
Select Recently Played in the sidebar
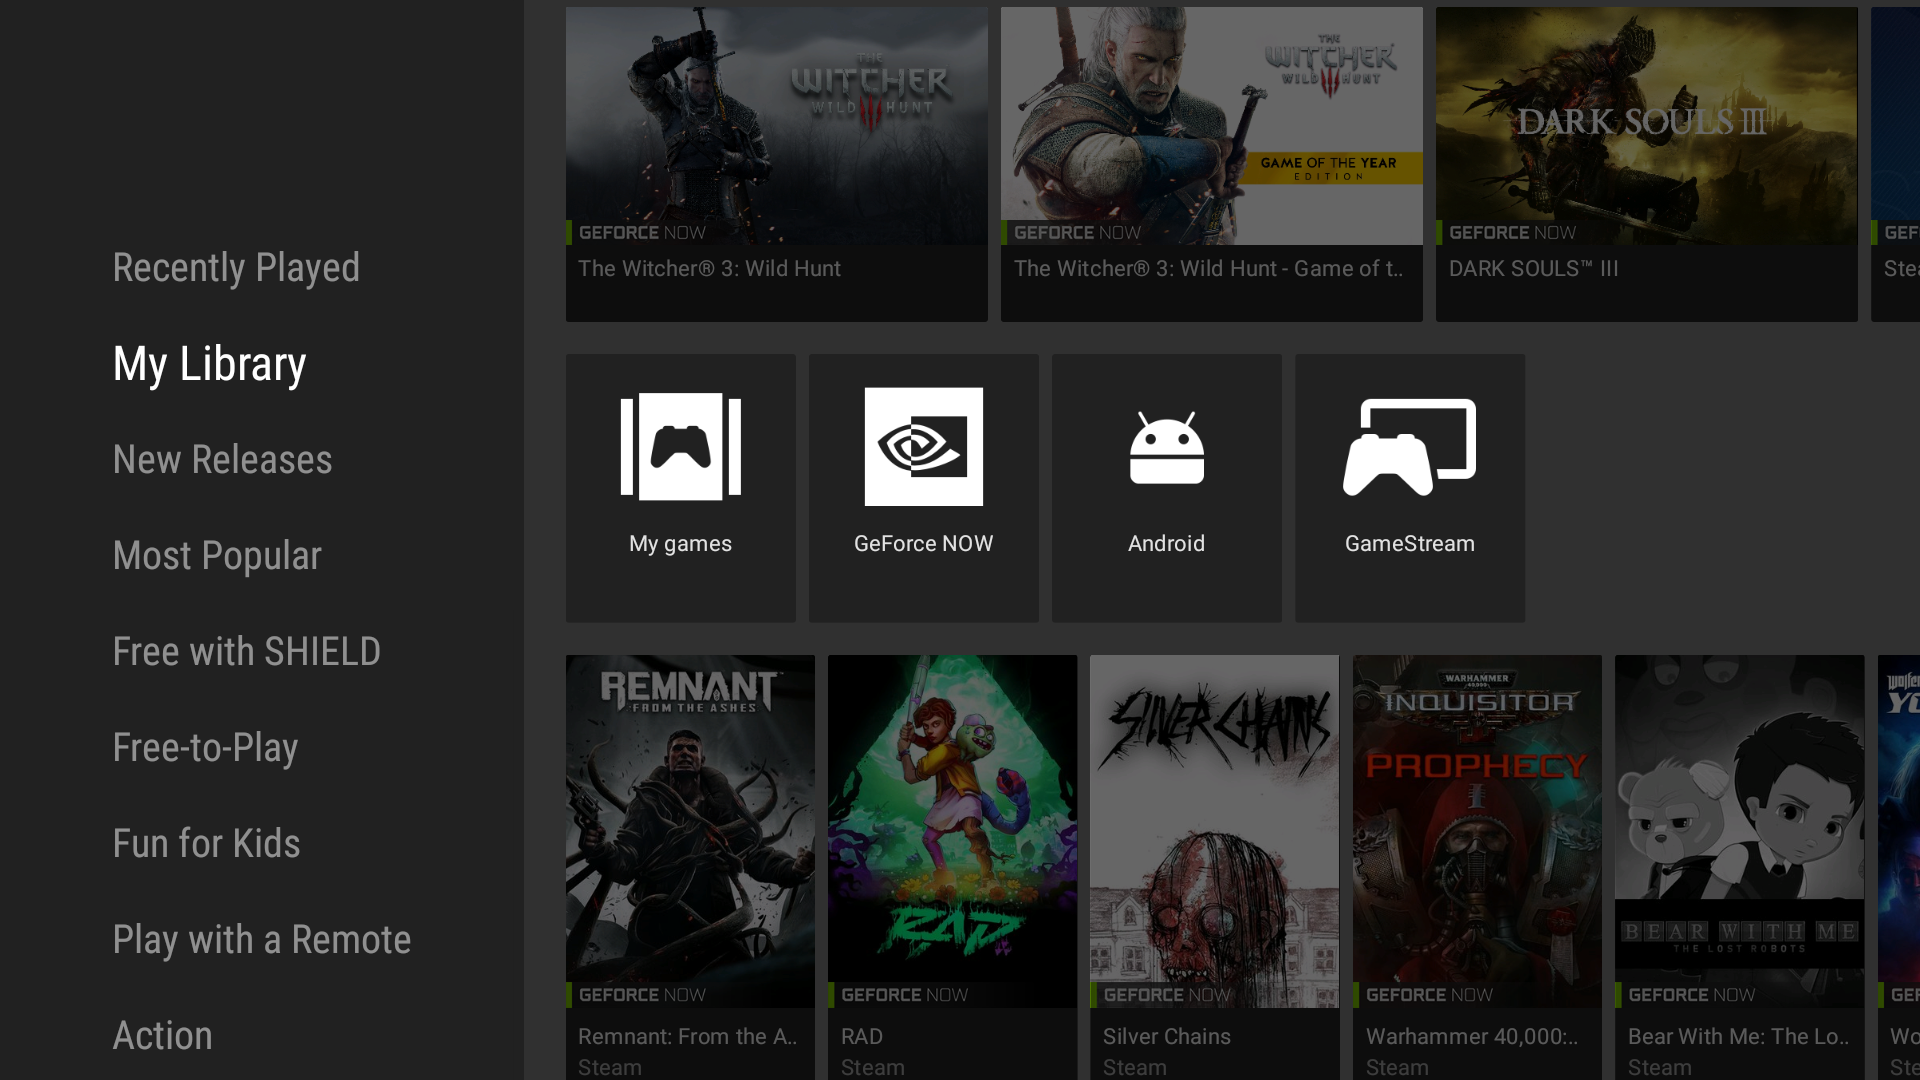tap(236, 268)
